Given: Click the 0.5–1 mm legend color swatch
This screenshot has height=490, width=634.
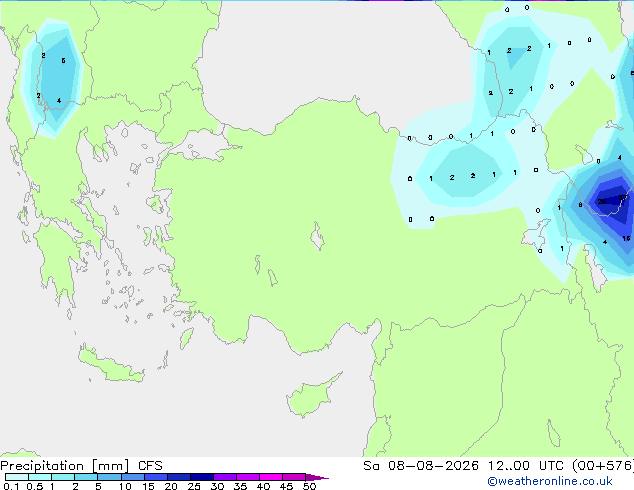Looking at the screenshot, I should 40,477.
